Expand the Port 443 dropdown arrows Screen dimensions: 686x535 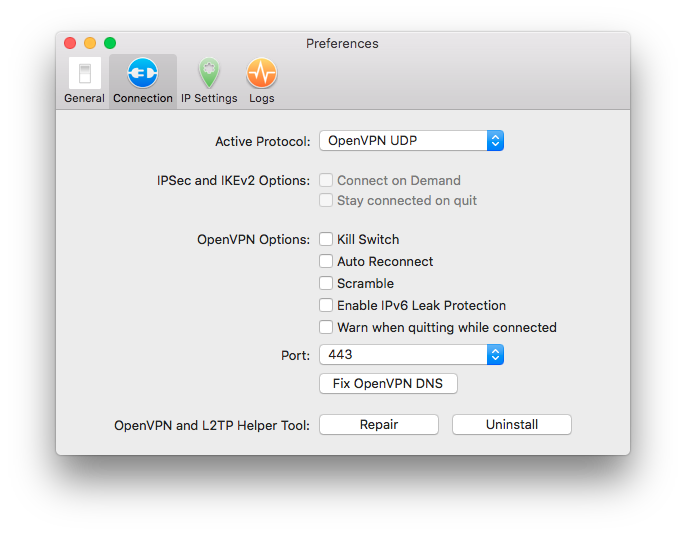[495, 355]
